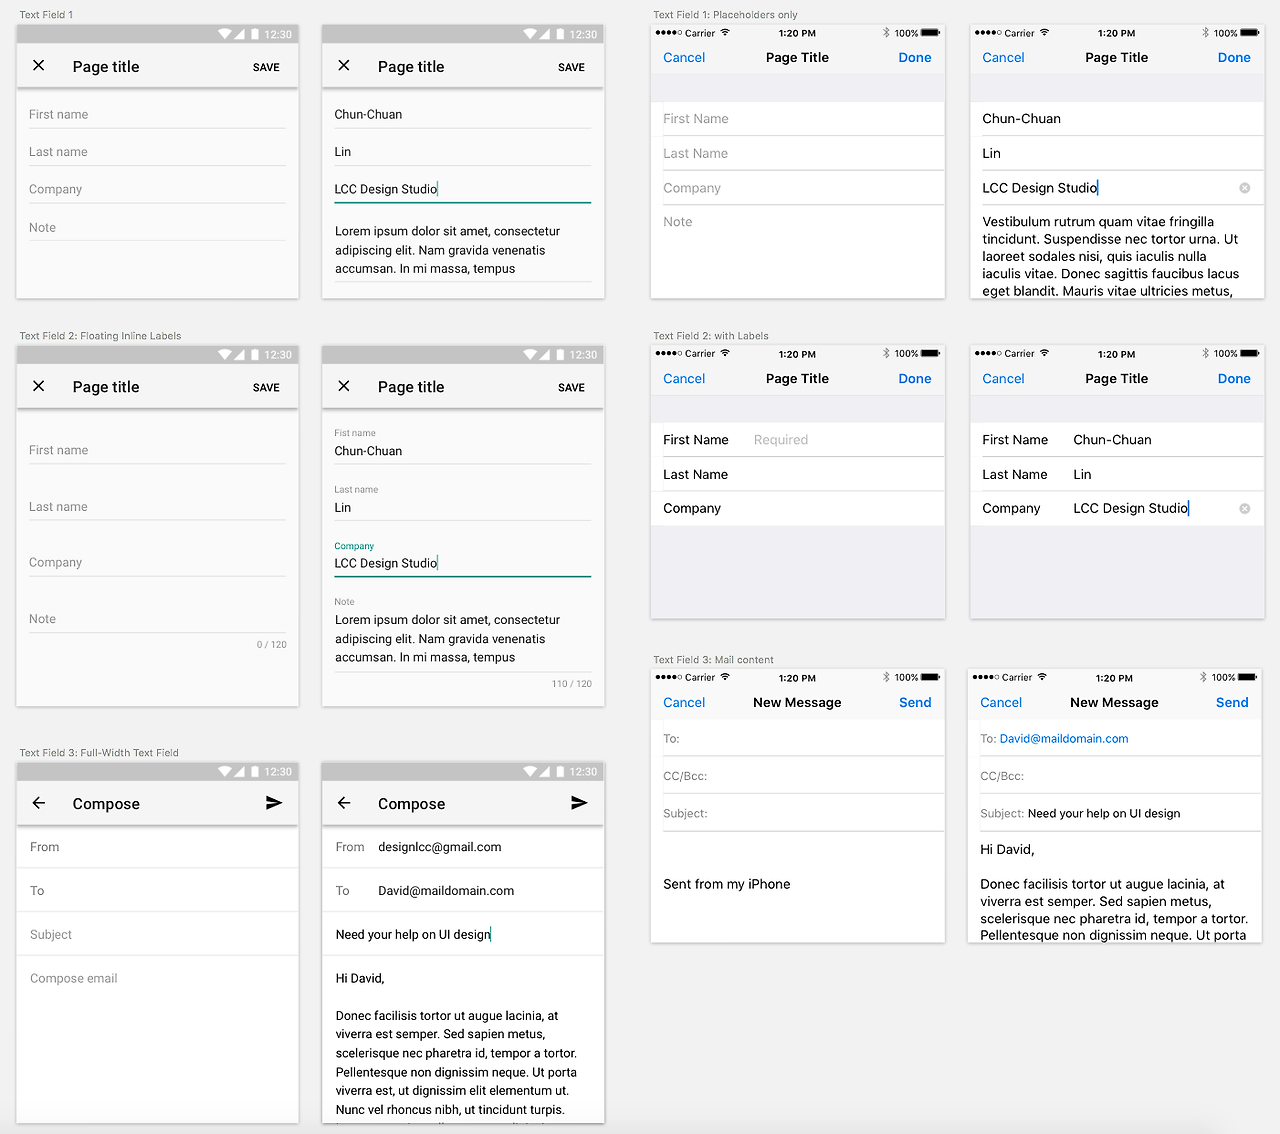The width and height of the screenshot is (1280, 1134).
Task: Focus empty Last name field, Android Text Field 1
Action: pyautogui.click(x=157, y=152)
